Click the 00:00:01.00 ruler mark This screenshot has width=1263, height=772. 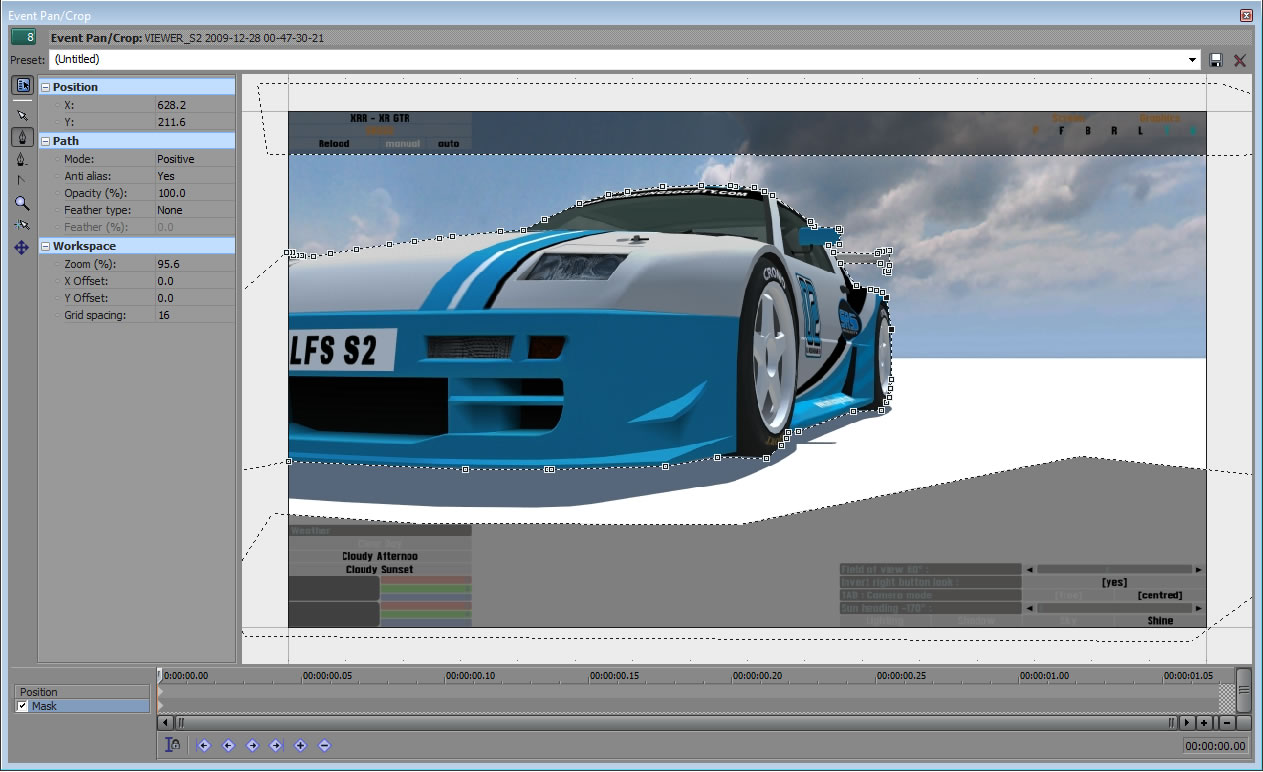pos(1045,676)
